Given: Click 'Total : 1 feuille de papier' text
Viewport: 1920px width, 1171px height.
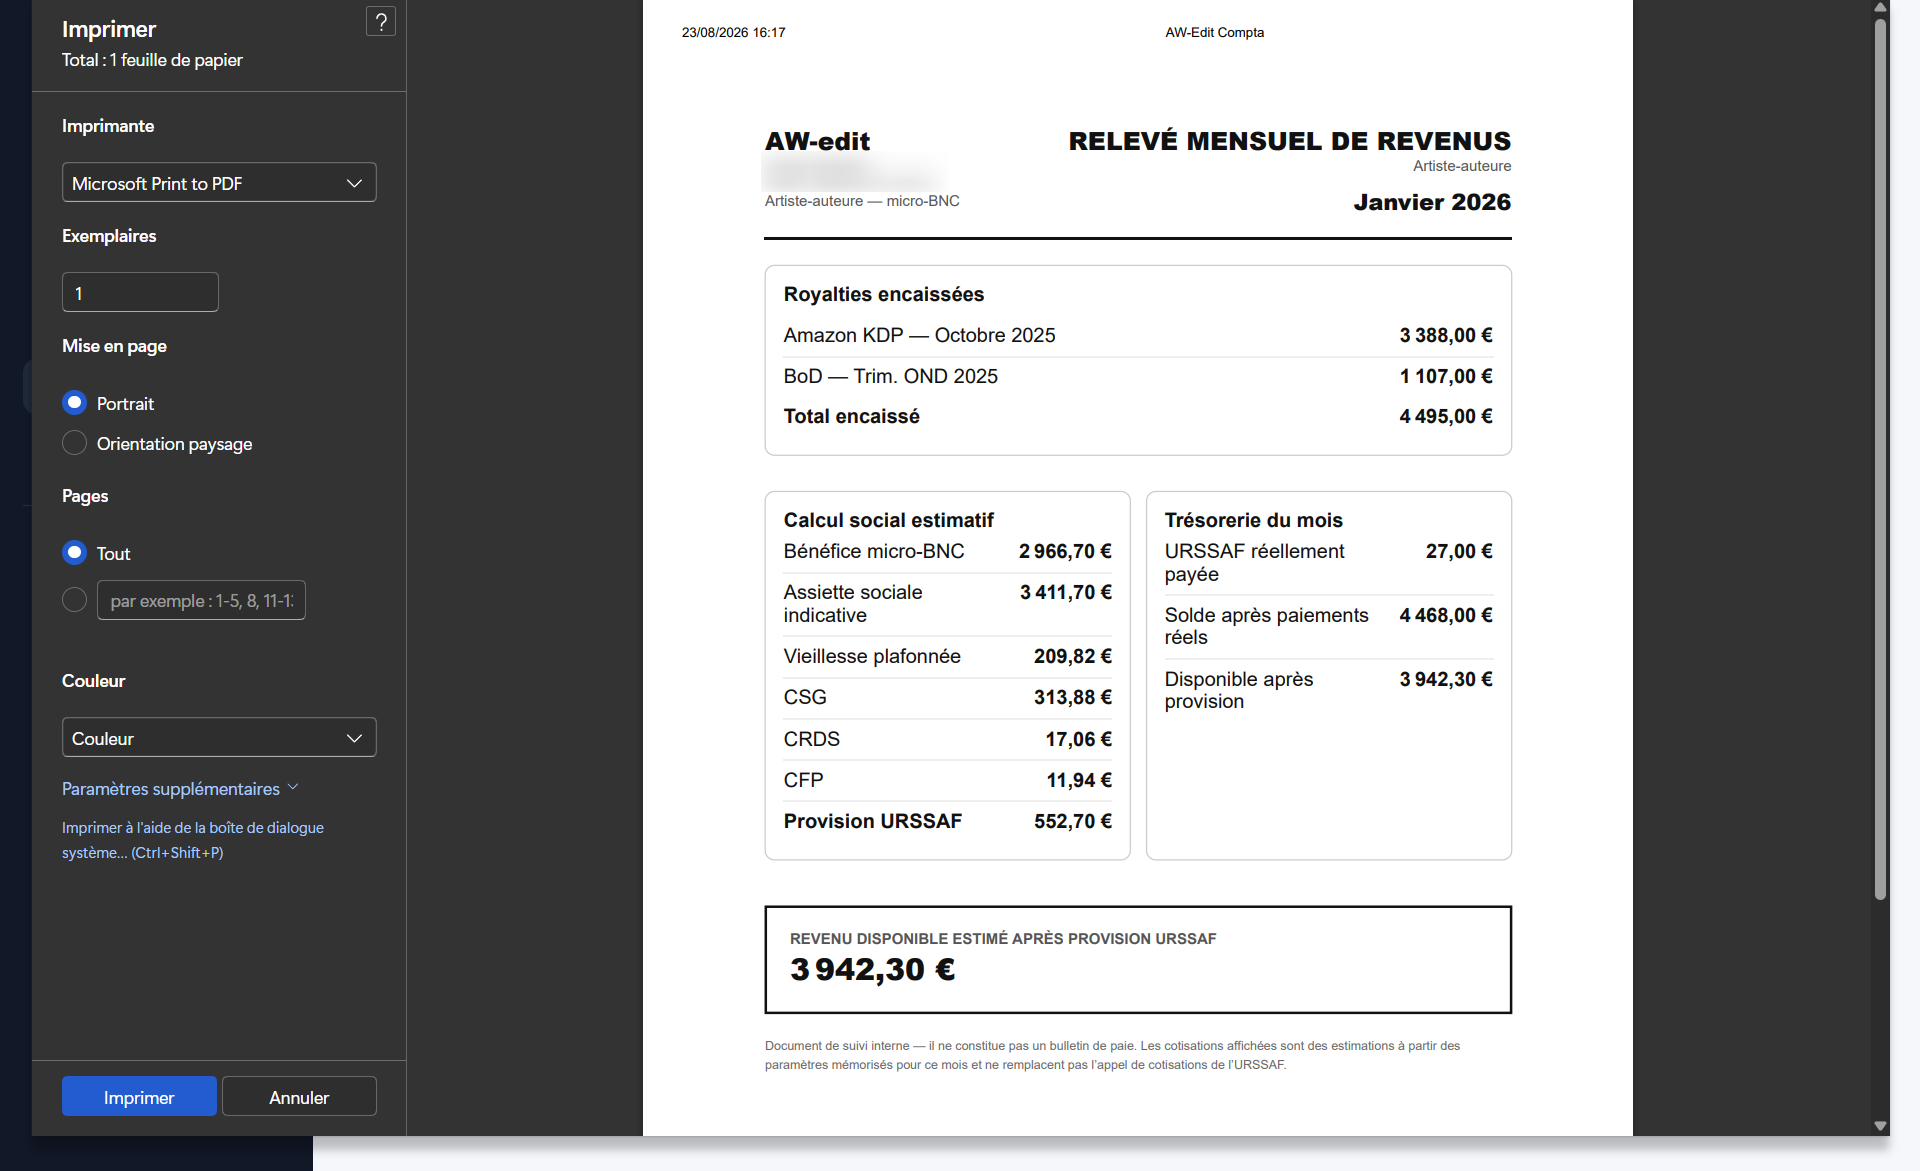Looking at the screenshot, I should tap(152, 60).
